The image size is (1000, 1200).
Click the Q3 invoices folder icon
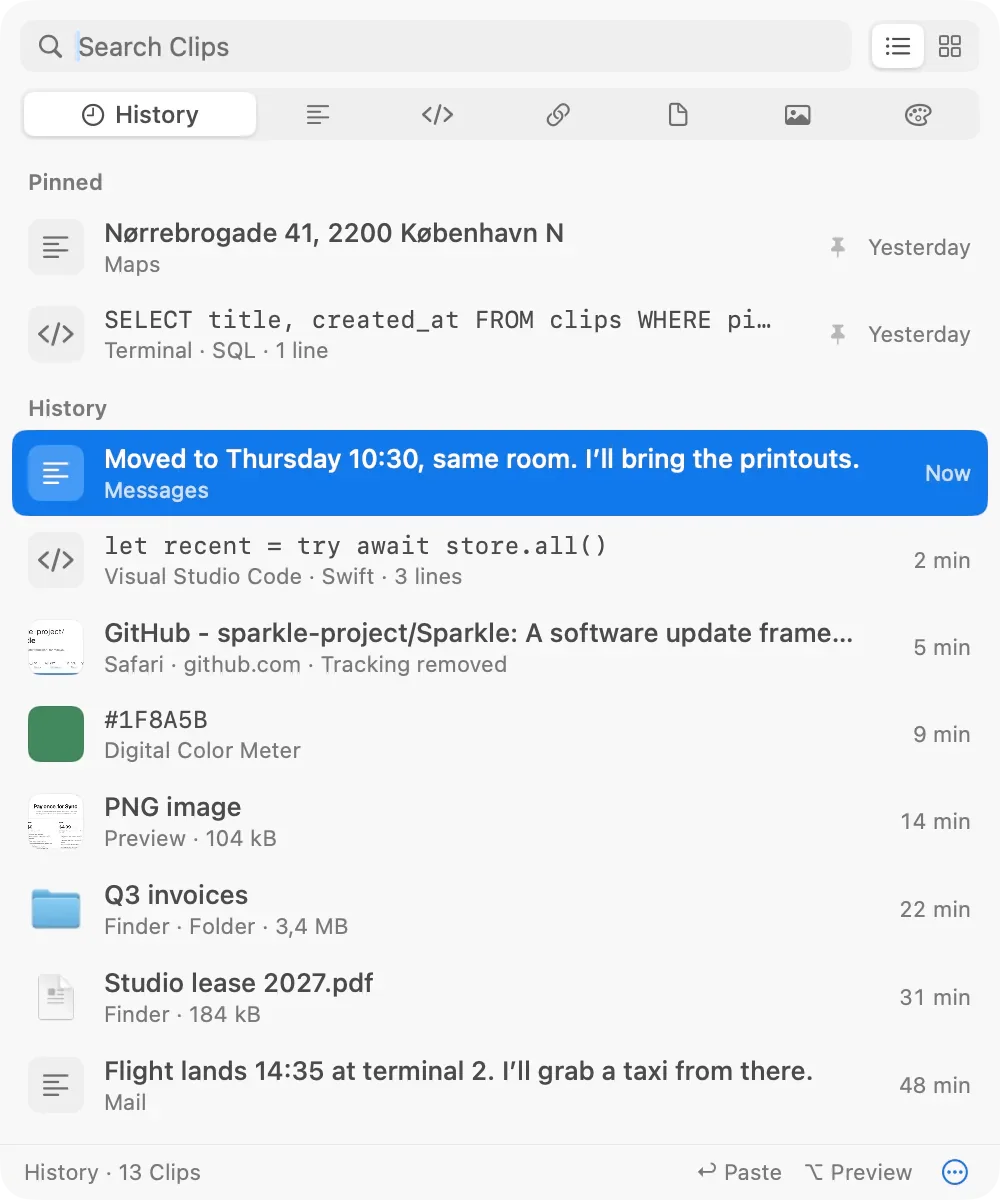pos(56,909)
